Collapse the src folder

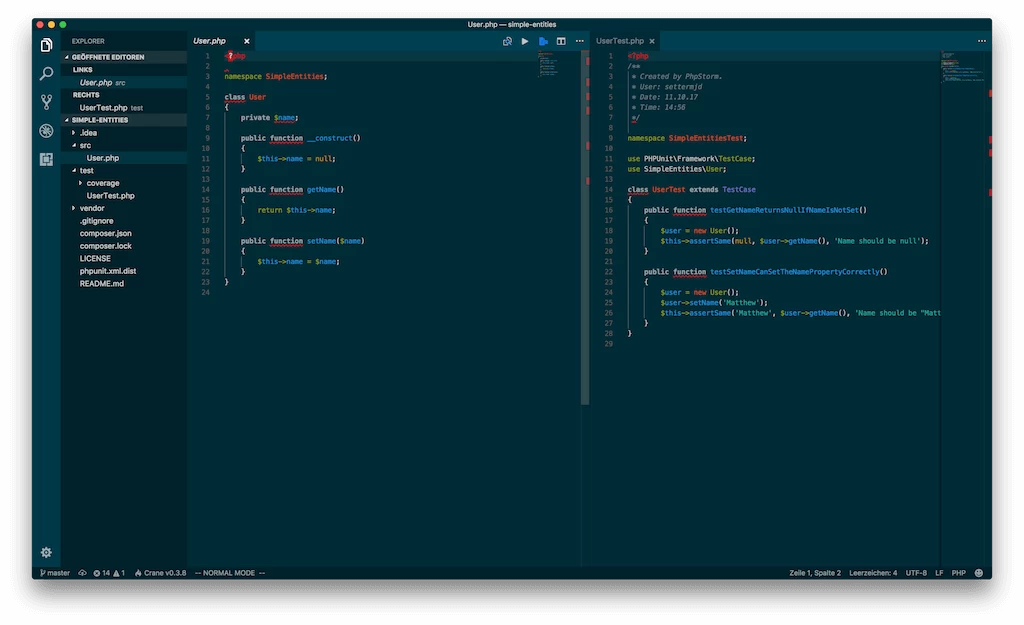coord(85,145)
